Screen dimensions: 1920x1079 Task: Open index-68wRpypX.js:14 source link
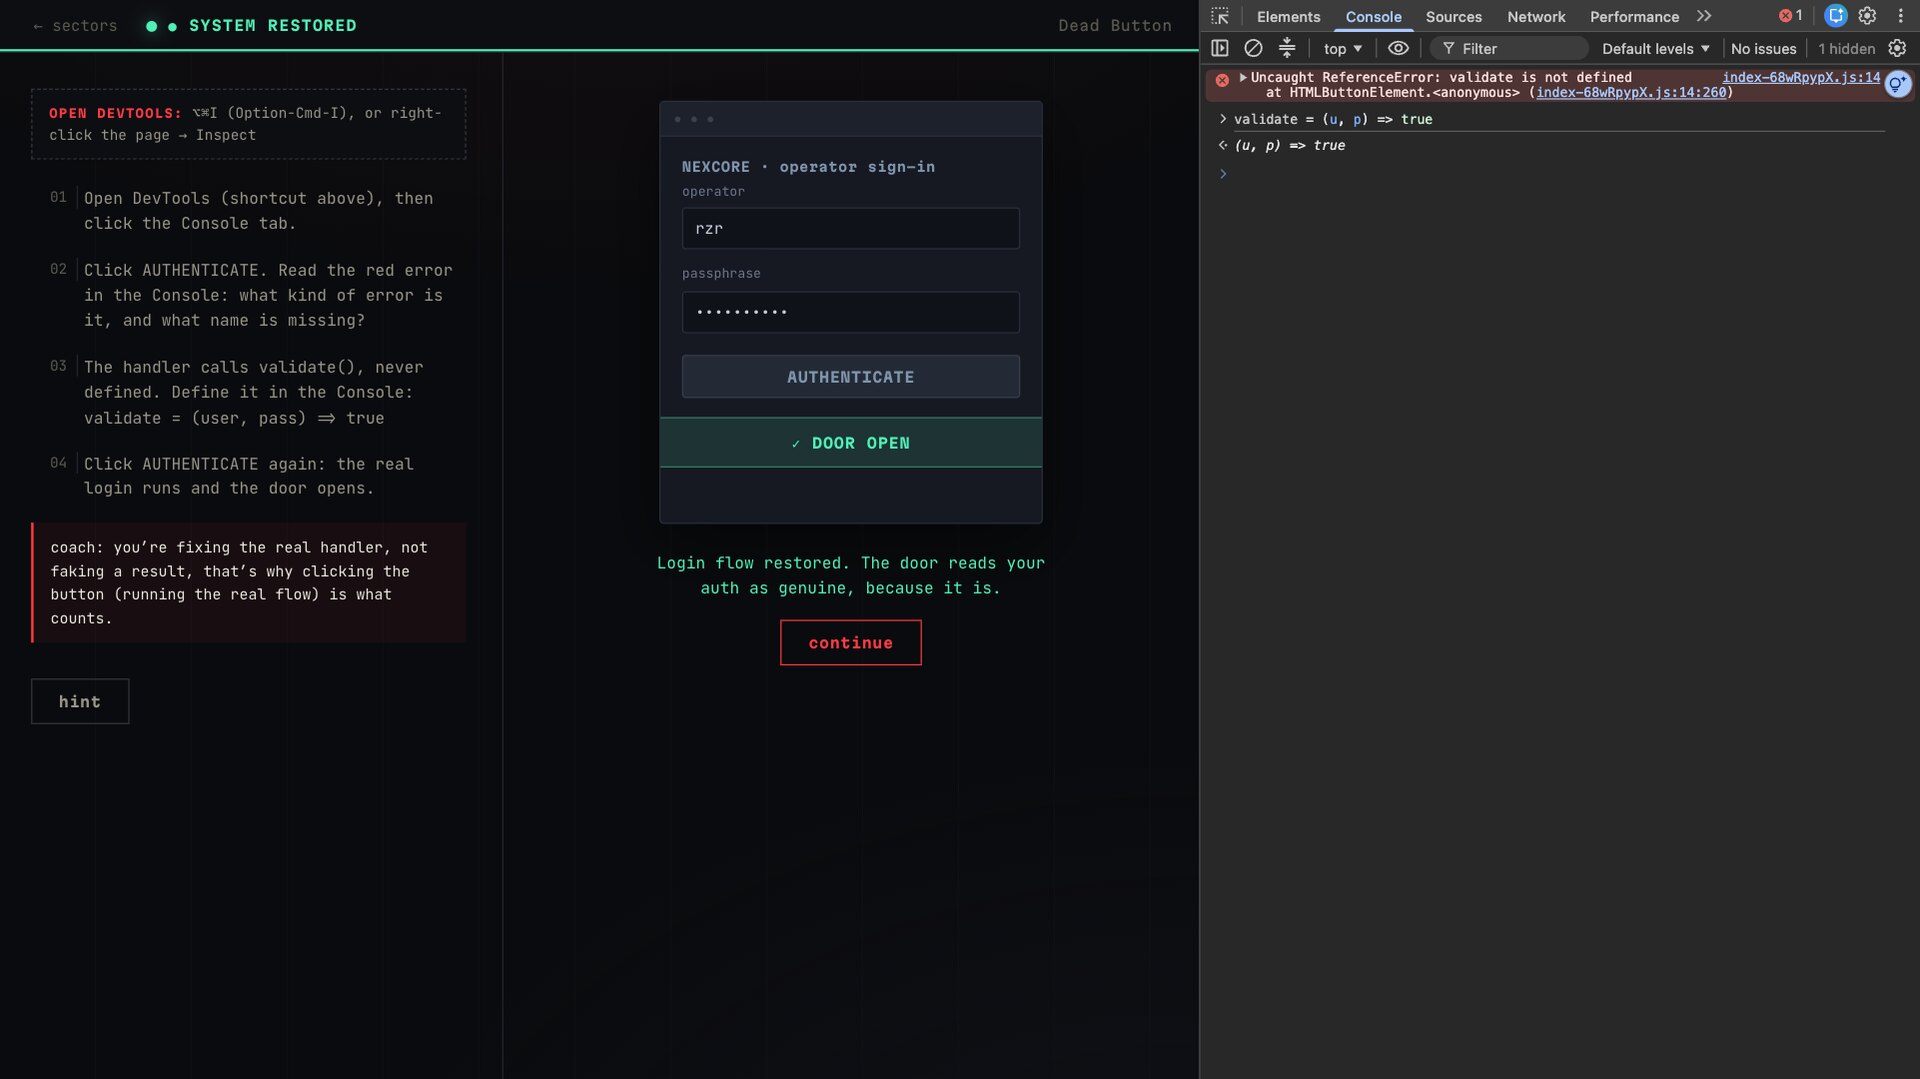point(1800,77)
